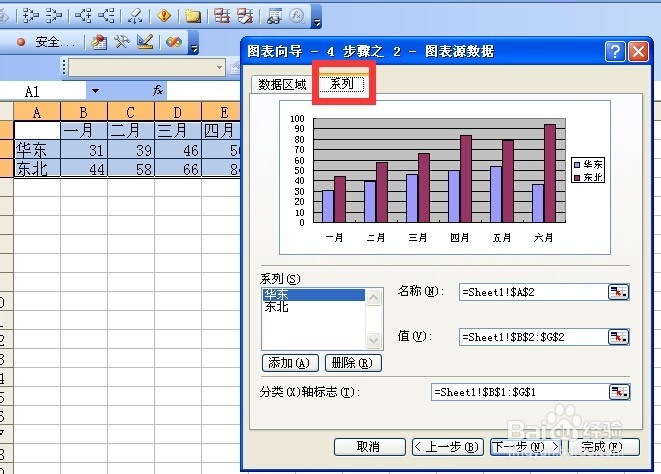The image size is (661, 474).
Task: Open the Name Box dropdown arrow
Action: tap(95, 91)
